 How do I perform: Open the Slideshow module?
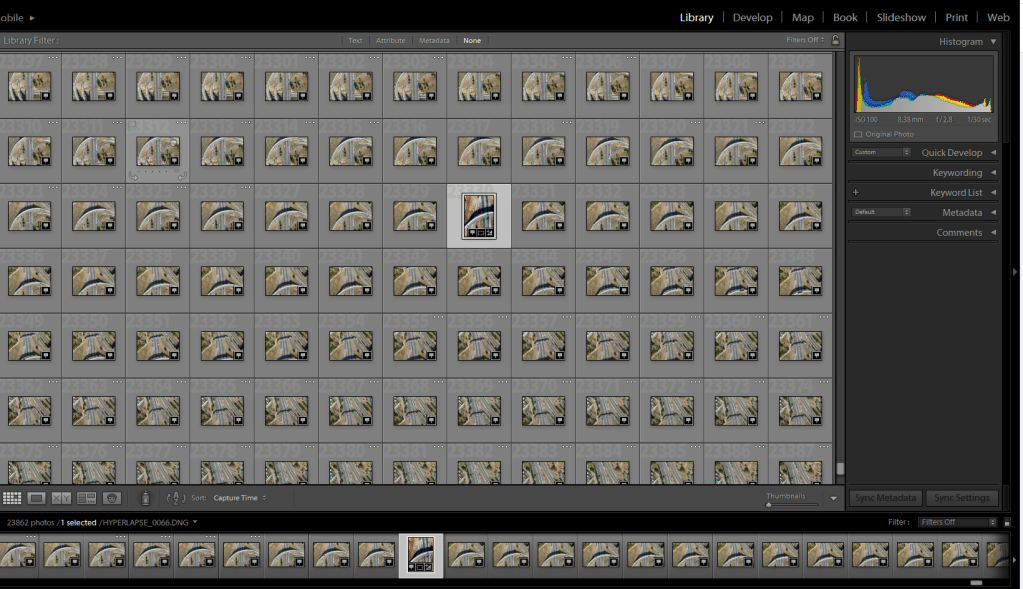(901, 17)
